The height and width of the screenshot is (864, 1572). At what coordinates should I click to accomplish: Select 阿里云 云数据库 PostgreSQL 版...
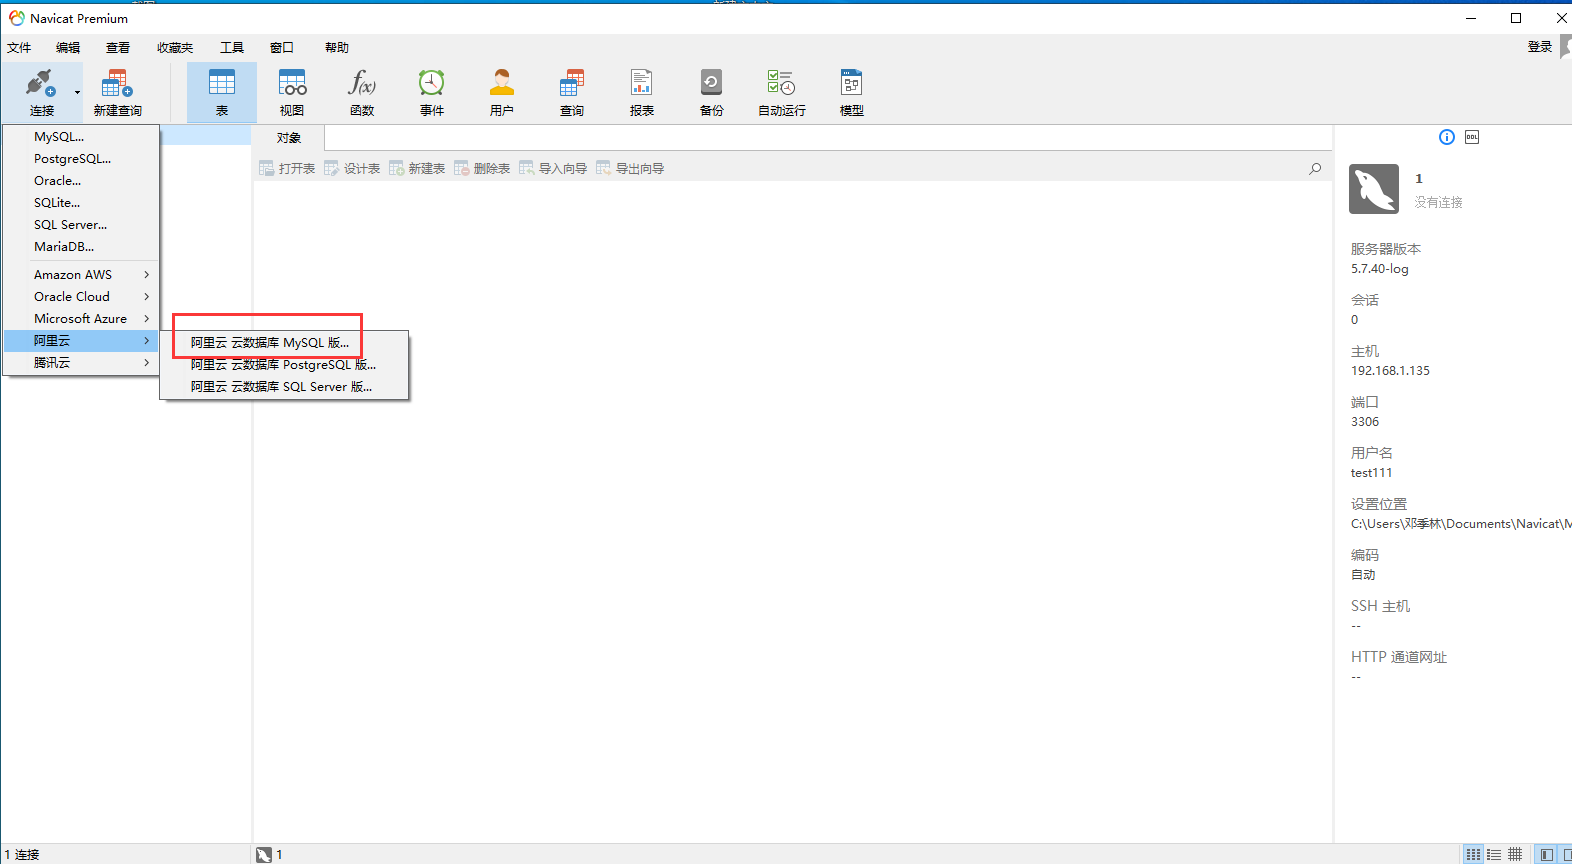[284, 365]
